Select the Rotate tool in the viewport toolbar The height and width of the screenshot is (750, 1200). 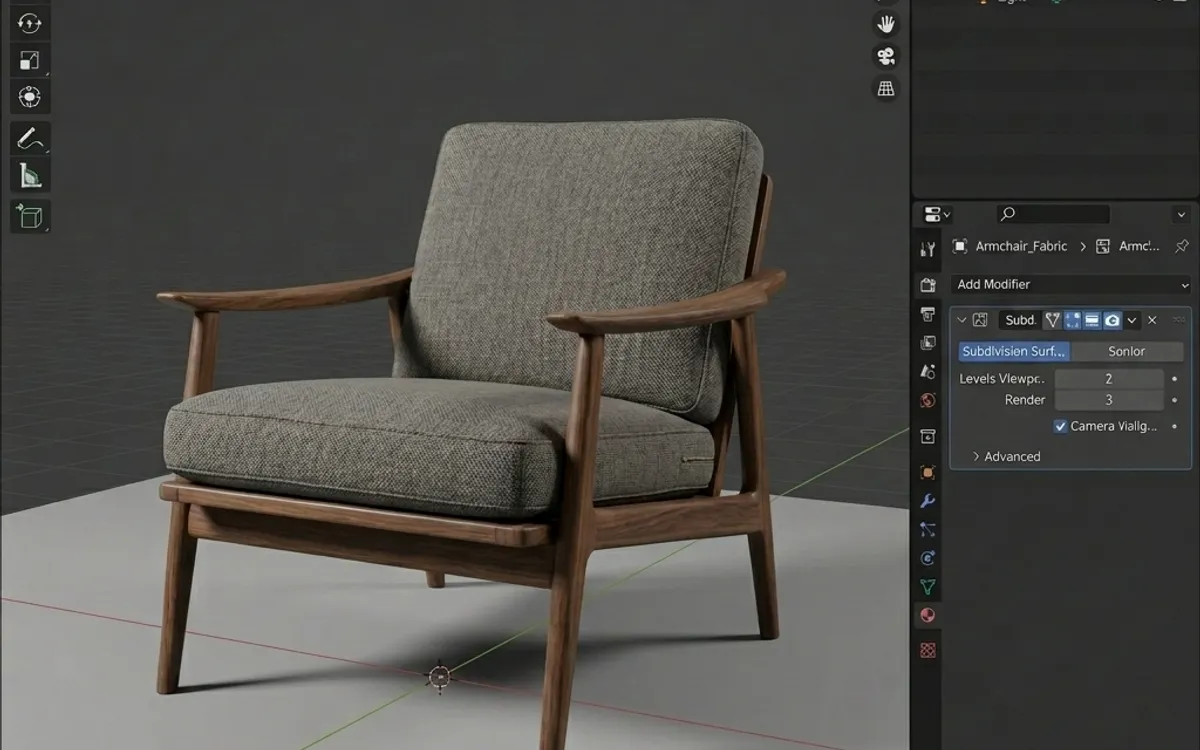(x=30, y=22)
